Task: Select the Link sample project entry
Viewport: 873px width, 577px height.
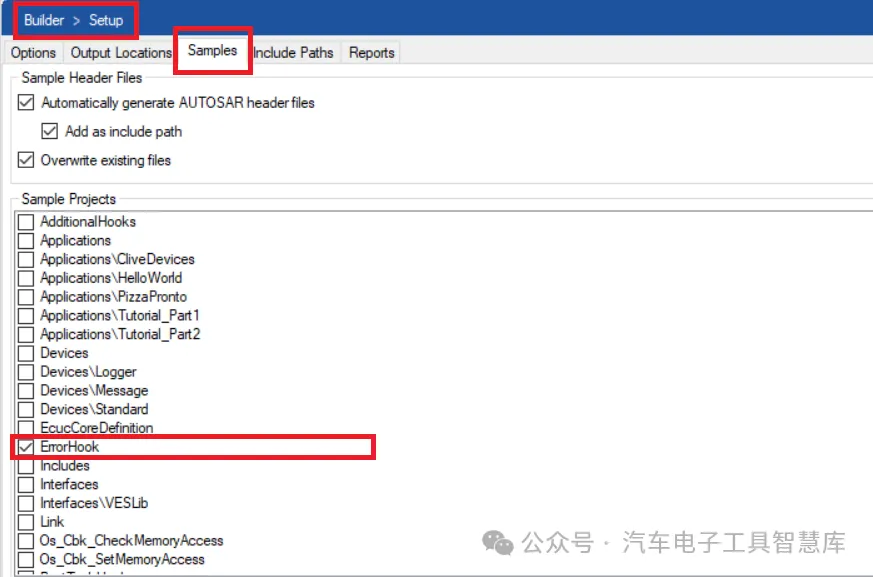Action: coord(25,521)
